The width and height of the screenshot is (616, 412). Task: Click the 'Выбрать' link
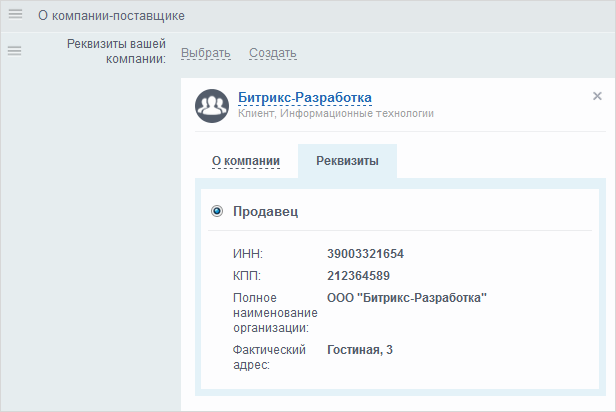pos(206,53)
